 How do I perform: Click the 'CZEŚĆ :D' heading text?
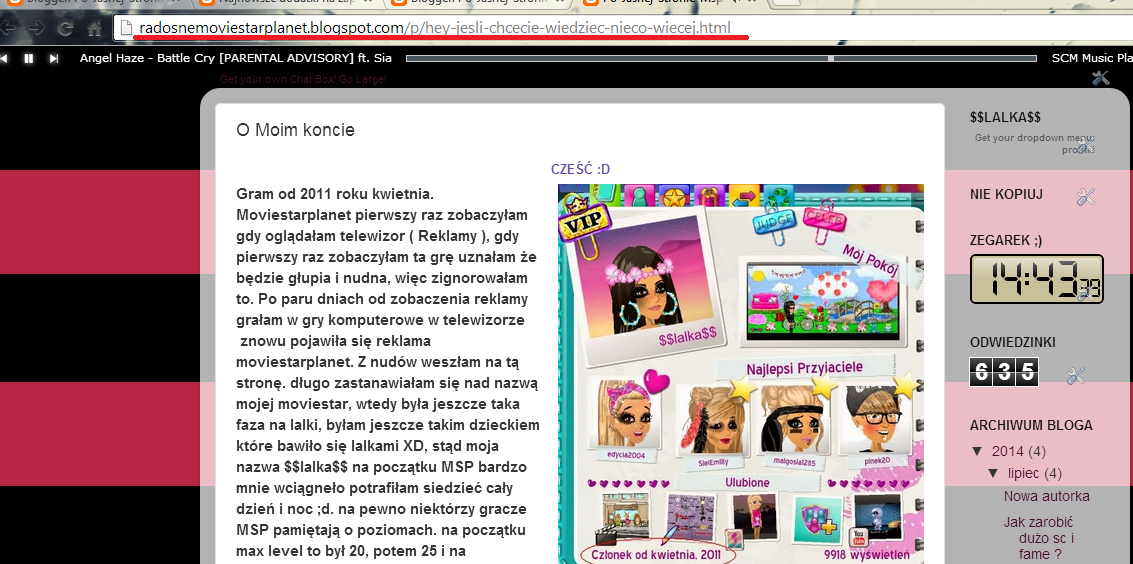point(580,169)
